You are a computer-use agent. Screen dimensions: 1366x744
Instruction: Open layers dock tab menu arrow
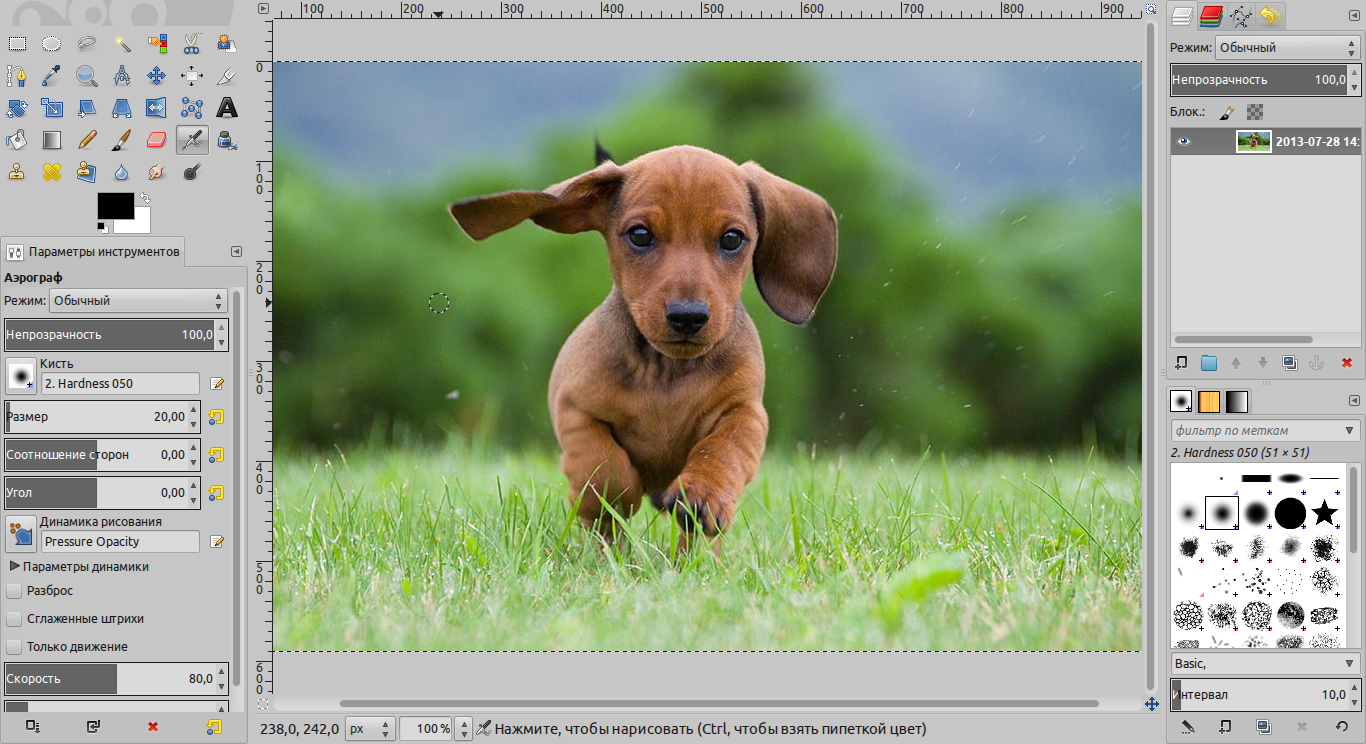click(x=1354, y=15)
